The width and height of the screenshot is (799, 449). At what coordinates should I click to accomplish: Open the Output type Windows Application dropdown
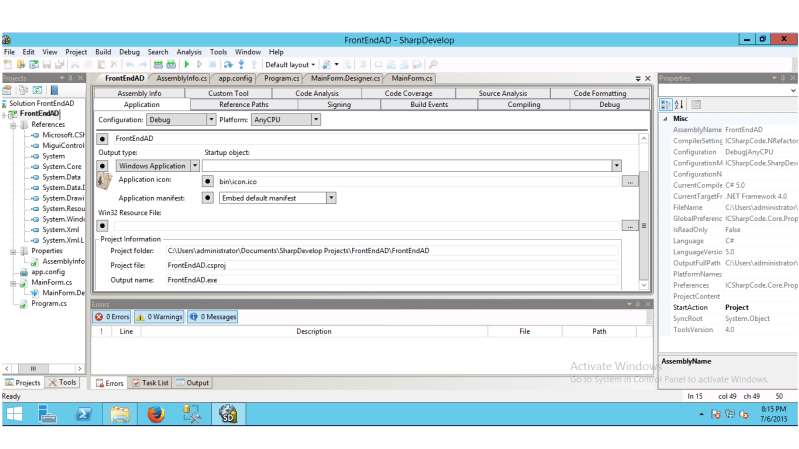[195, 166]
